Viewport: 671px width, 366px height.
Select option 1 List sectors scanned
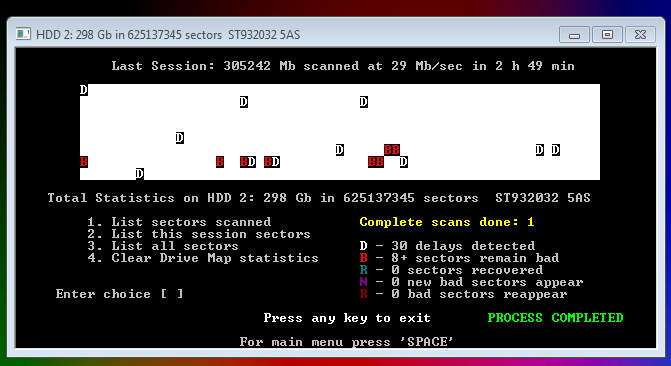point(179,222)
